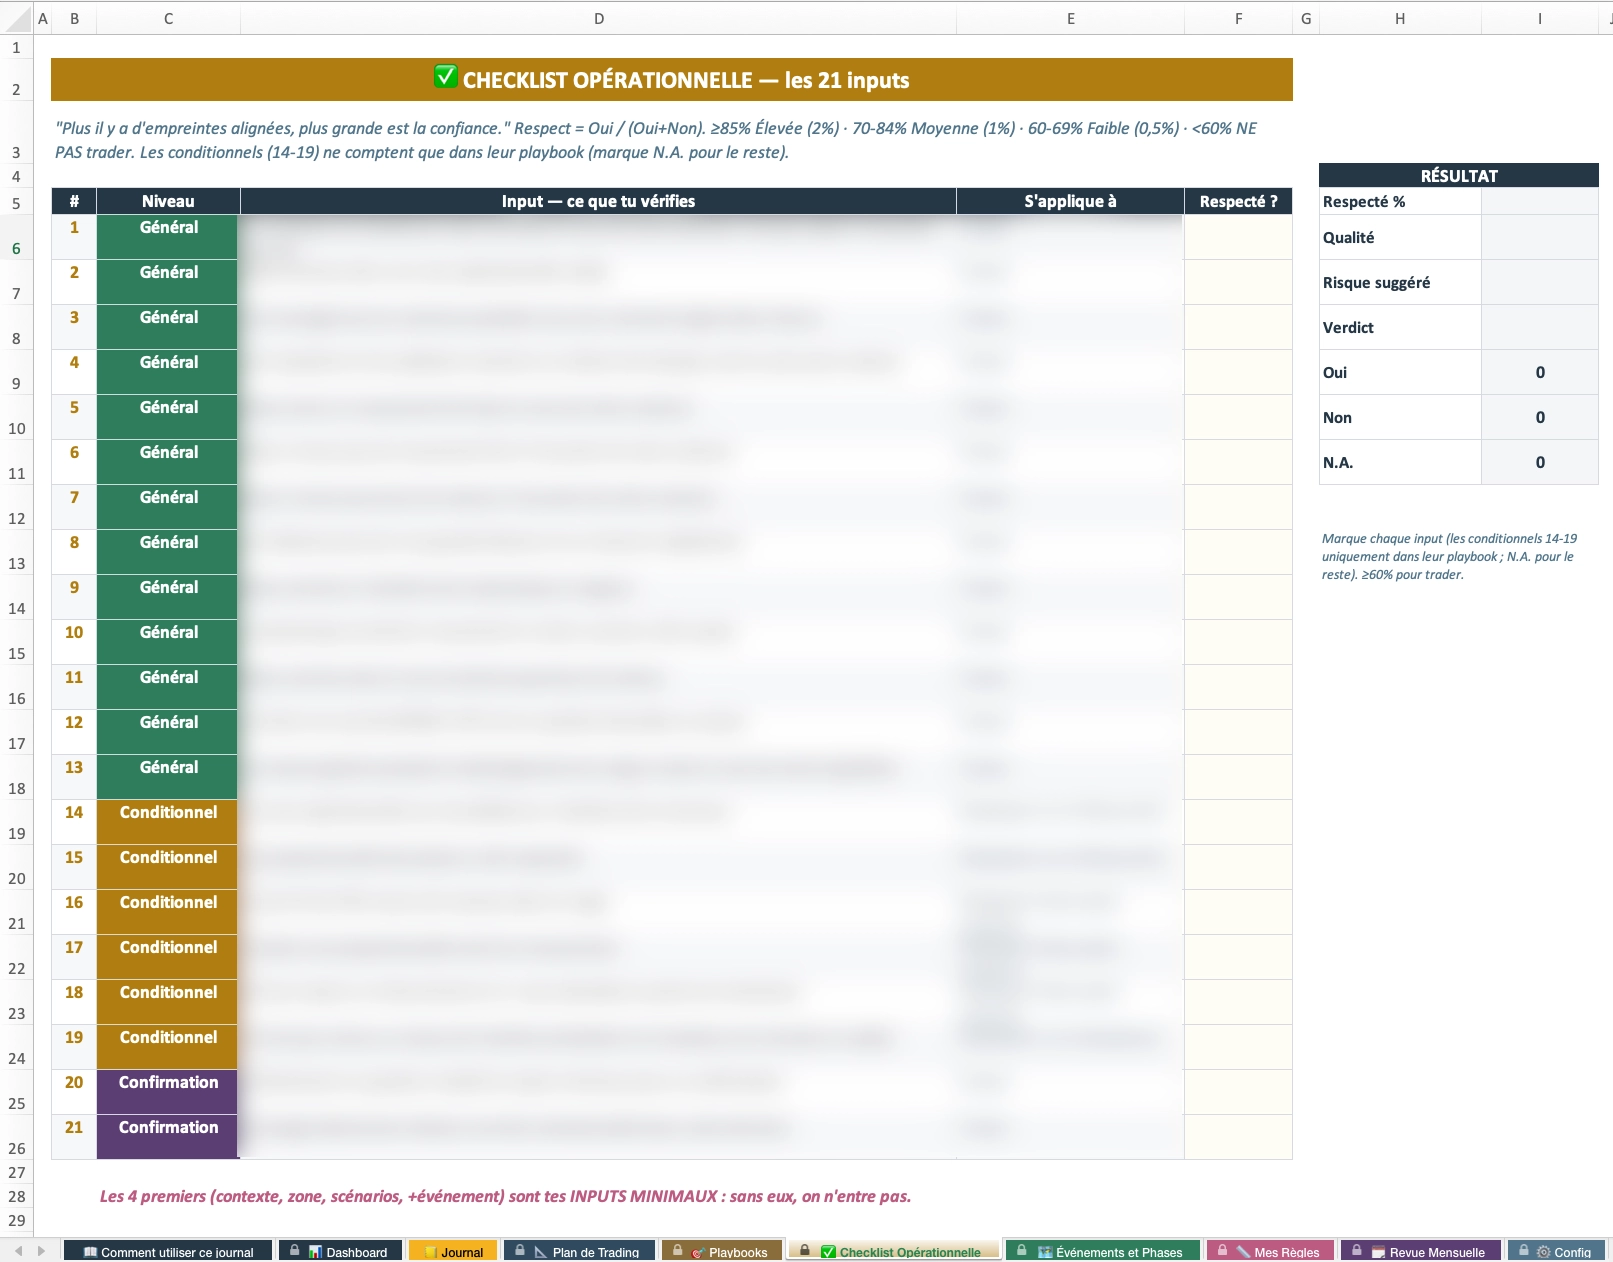Select column G header

point(1306,18)
